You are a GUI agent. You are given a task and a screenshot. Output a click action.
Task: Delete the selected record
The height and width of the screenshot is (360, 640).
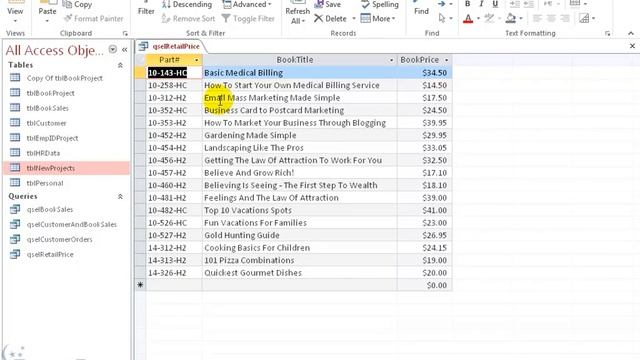tap(331, 18)
